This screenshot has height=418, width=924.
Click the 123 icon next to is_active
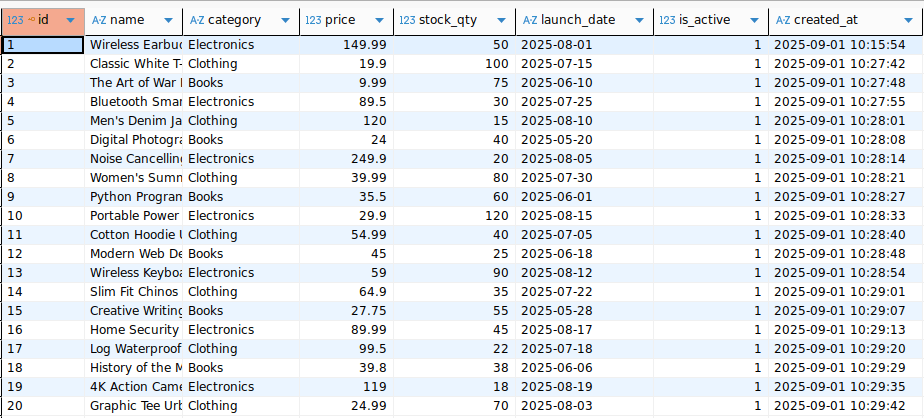[x=667, y=20]
